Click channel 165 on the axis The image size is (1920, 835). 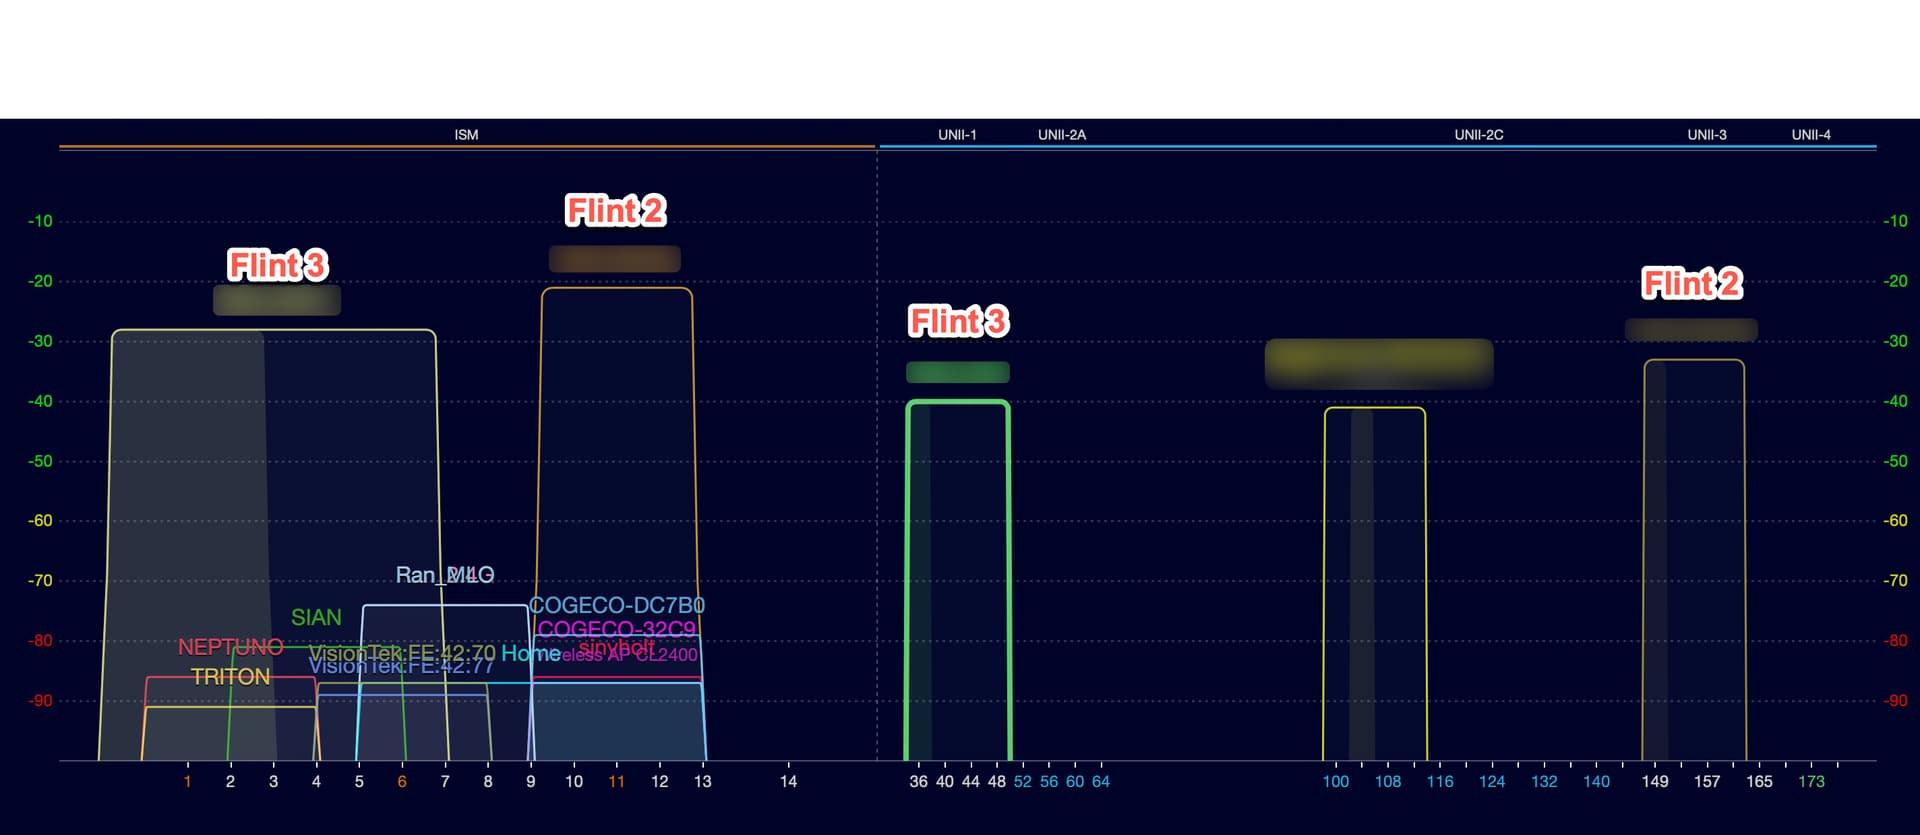click(1759, 782)
